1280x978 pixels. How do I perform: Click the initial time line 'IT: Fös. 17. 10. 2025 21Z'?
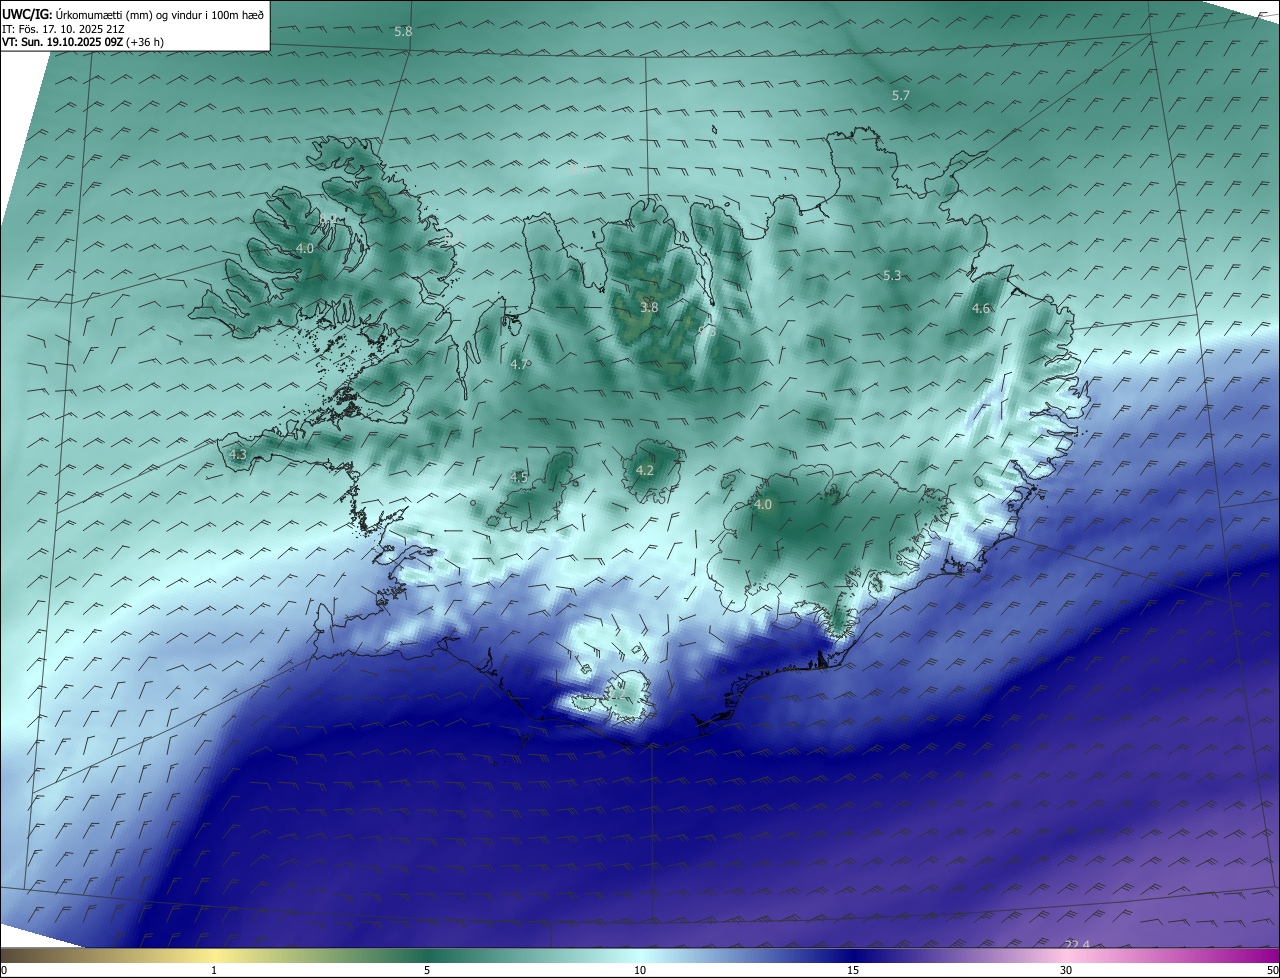coord(63,29)
